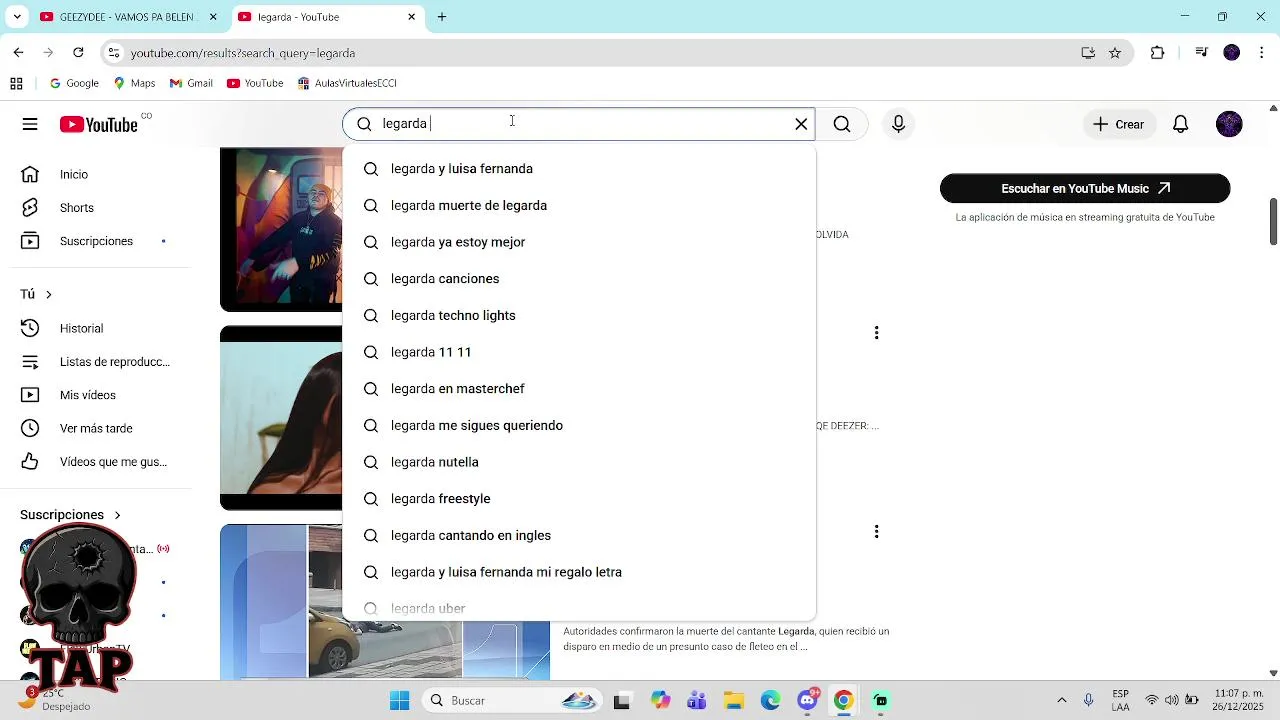Click inside the YouTube search field

(580, 124)
